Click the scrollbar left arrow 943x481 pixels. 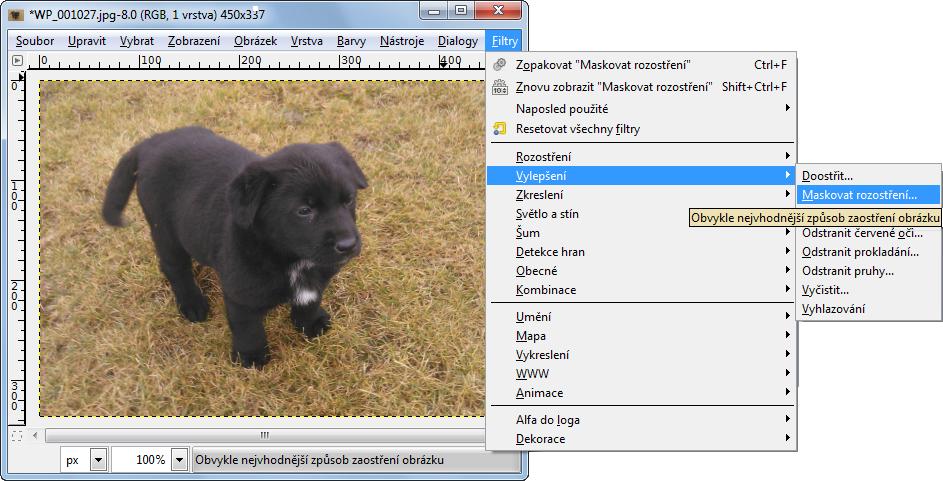pyautogui.click(x=35, y=435)
